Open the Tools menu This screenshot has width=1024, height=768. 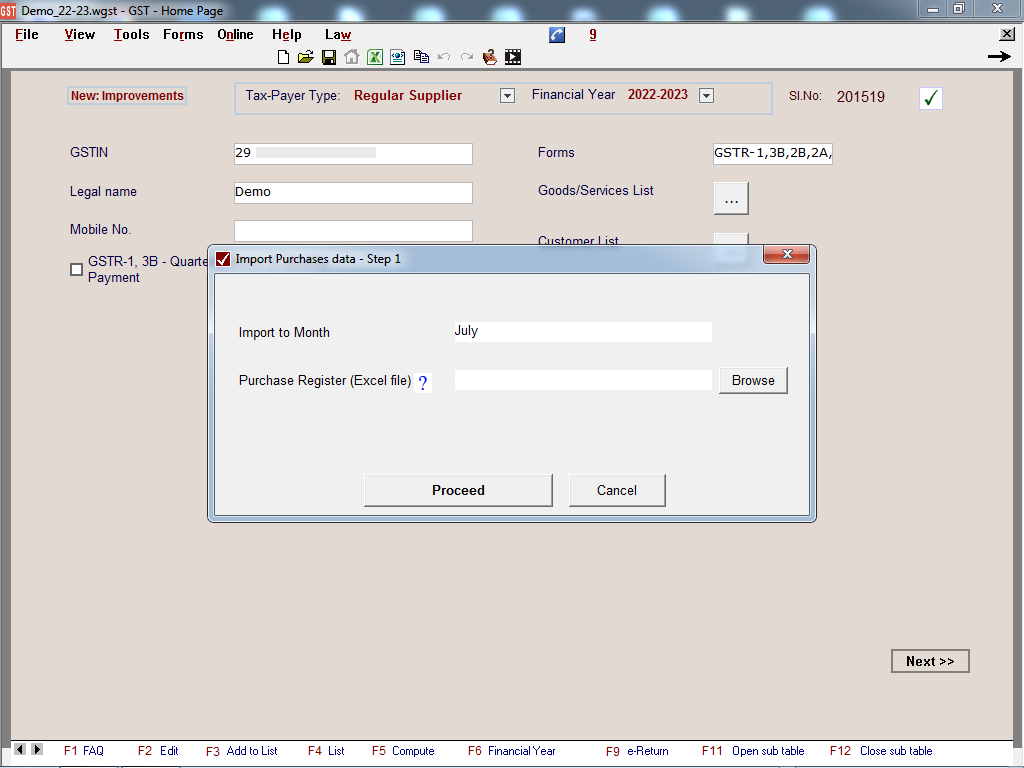(x=131, y=35)
